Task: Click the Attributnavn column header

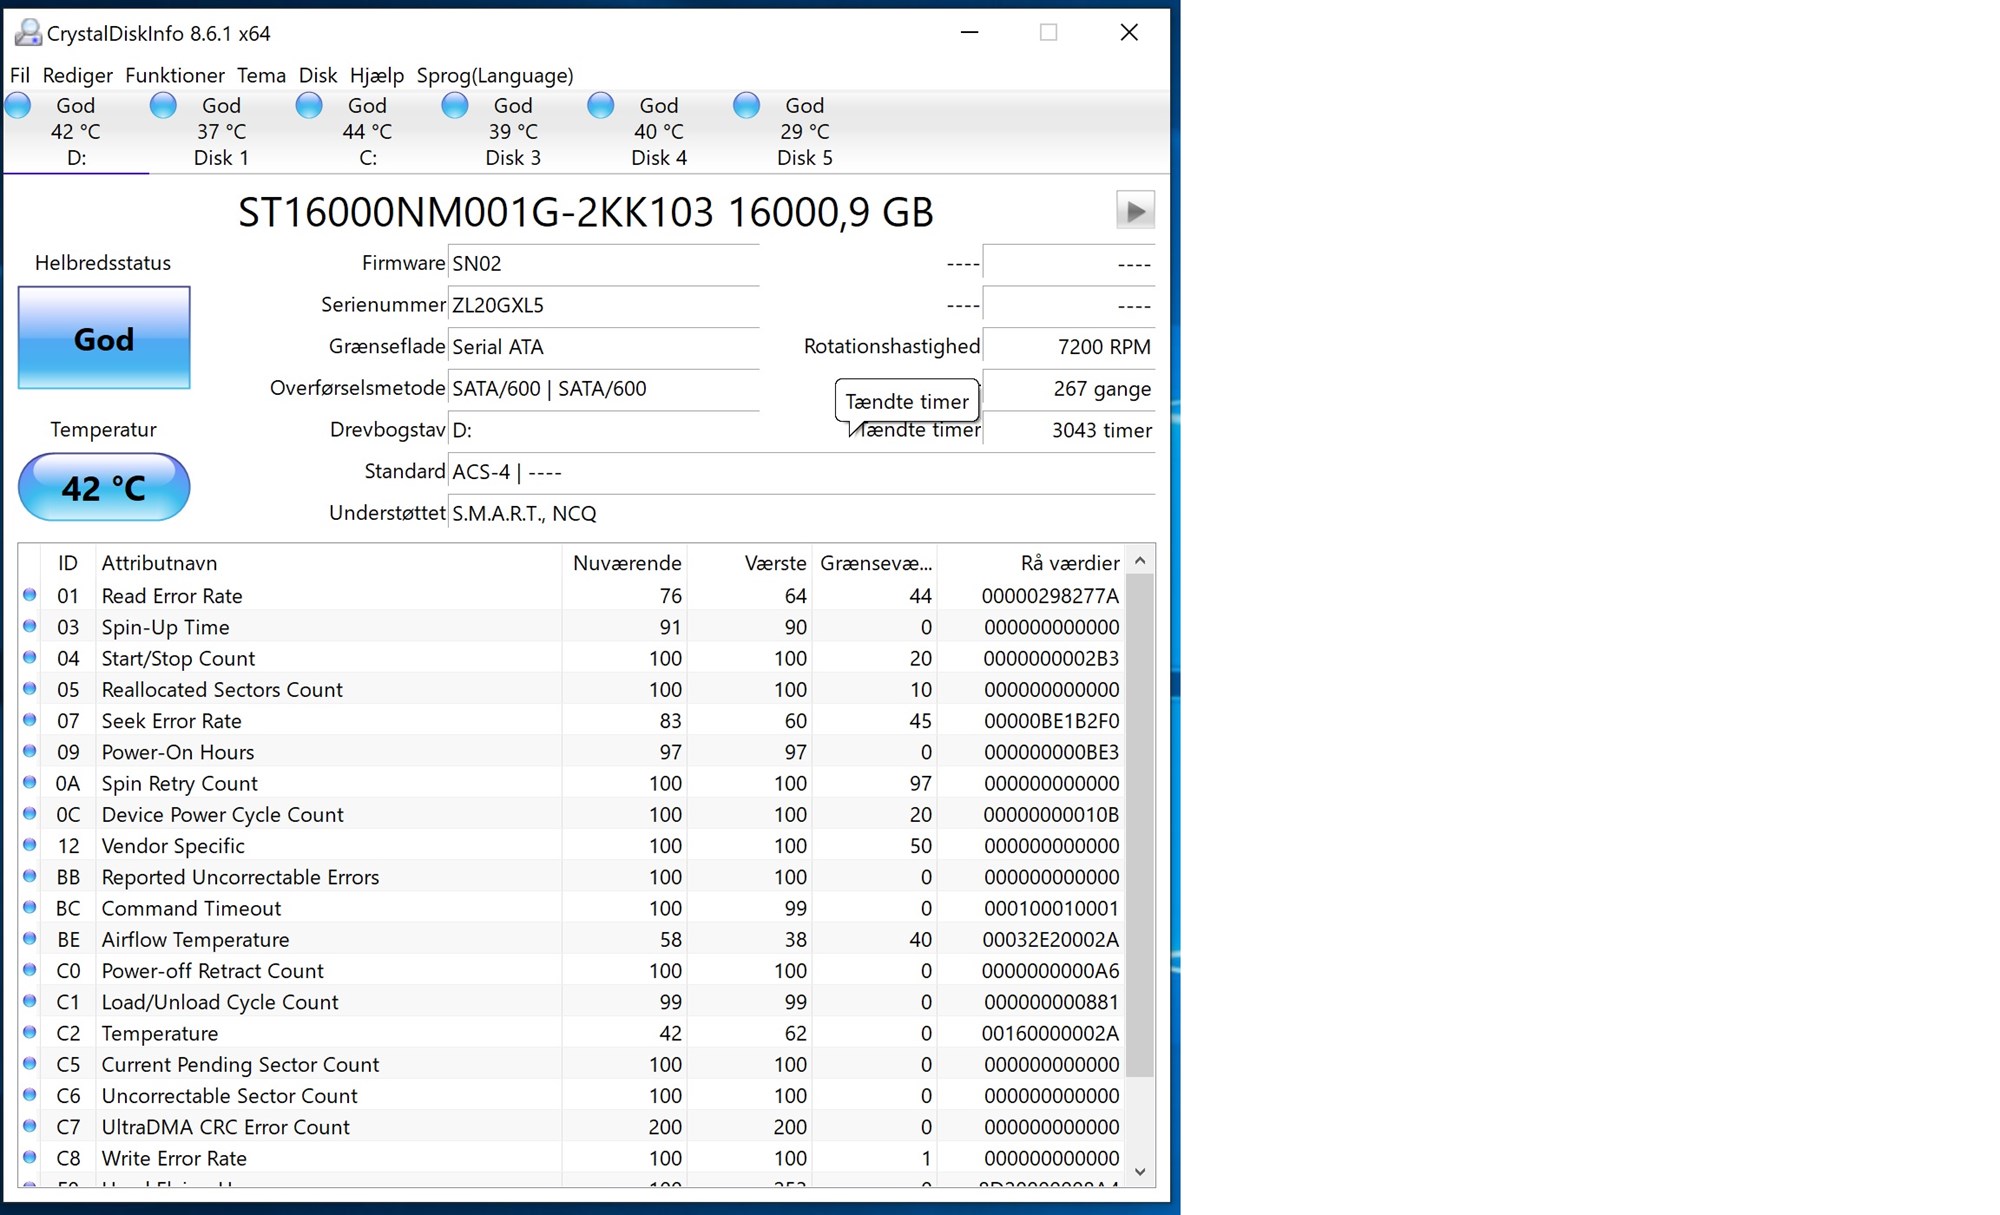Action: (x=328, y=563)
